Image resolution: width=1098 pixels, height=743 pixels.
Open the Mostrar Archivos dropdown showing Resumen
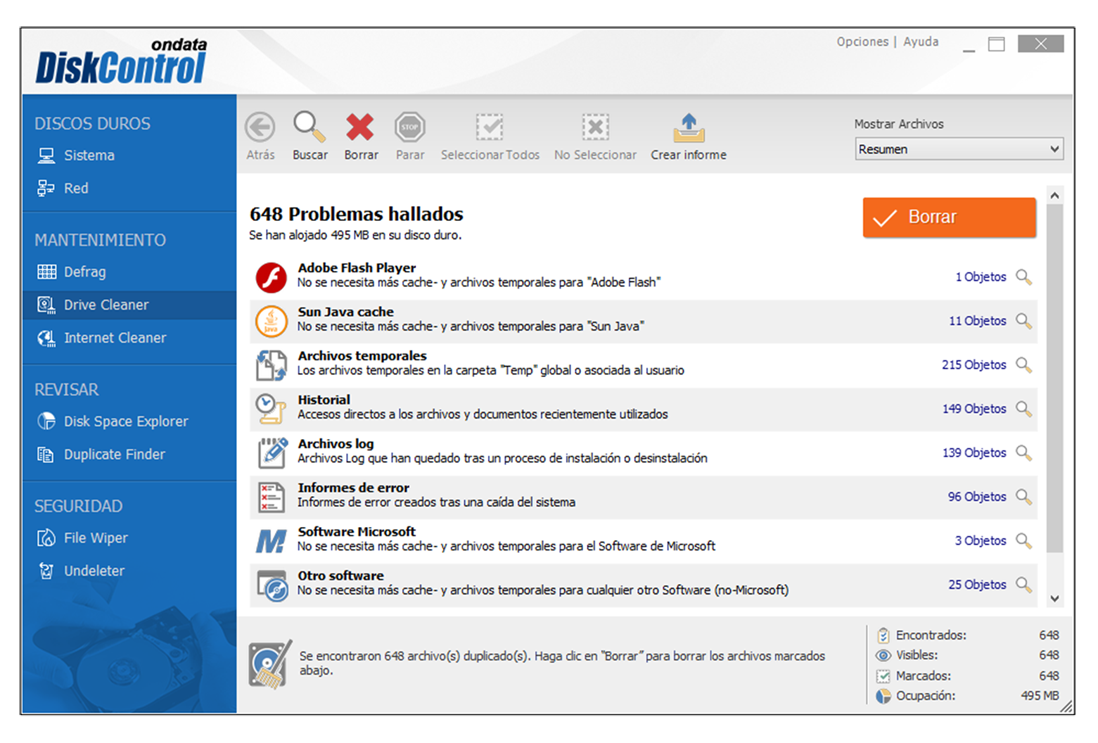click(959, 149)
